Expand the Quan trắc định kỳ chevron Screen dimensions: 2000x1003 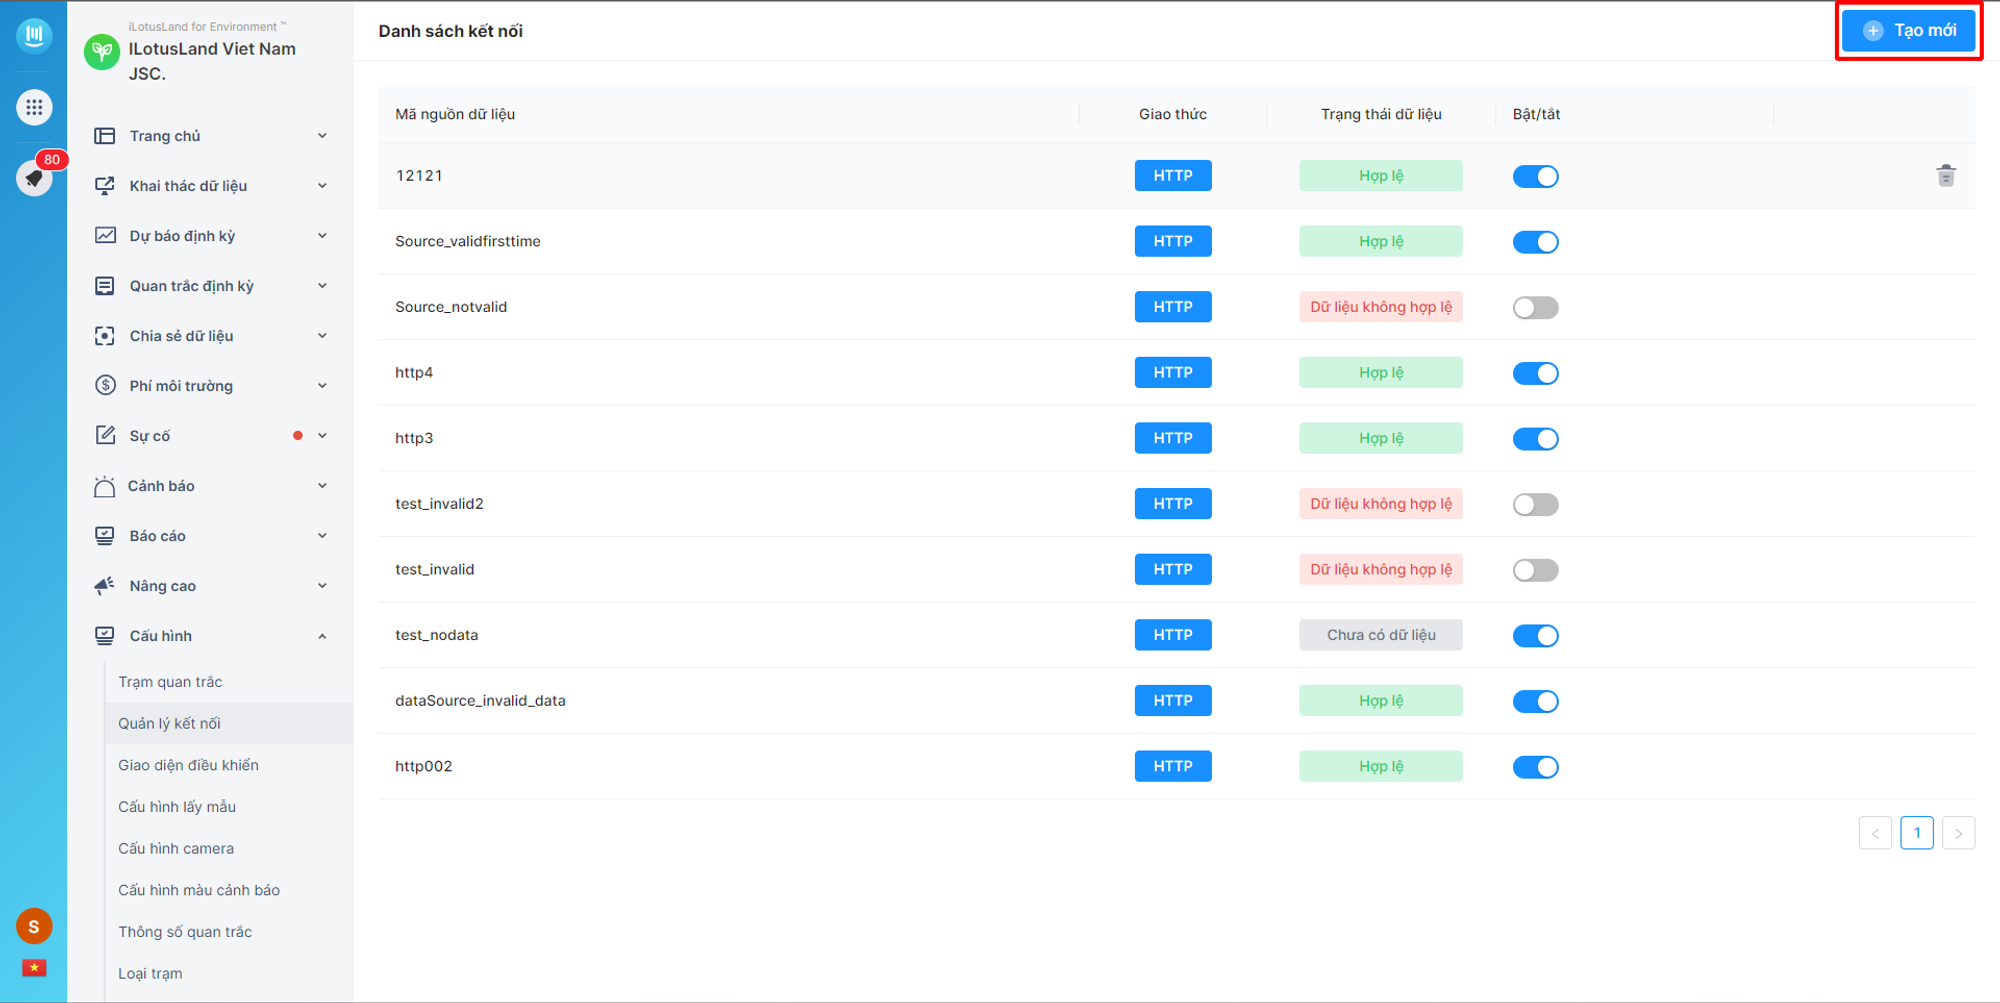pos(322,286)
